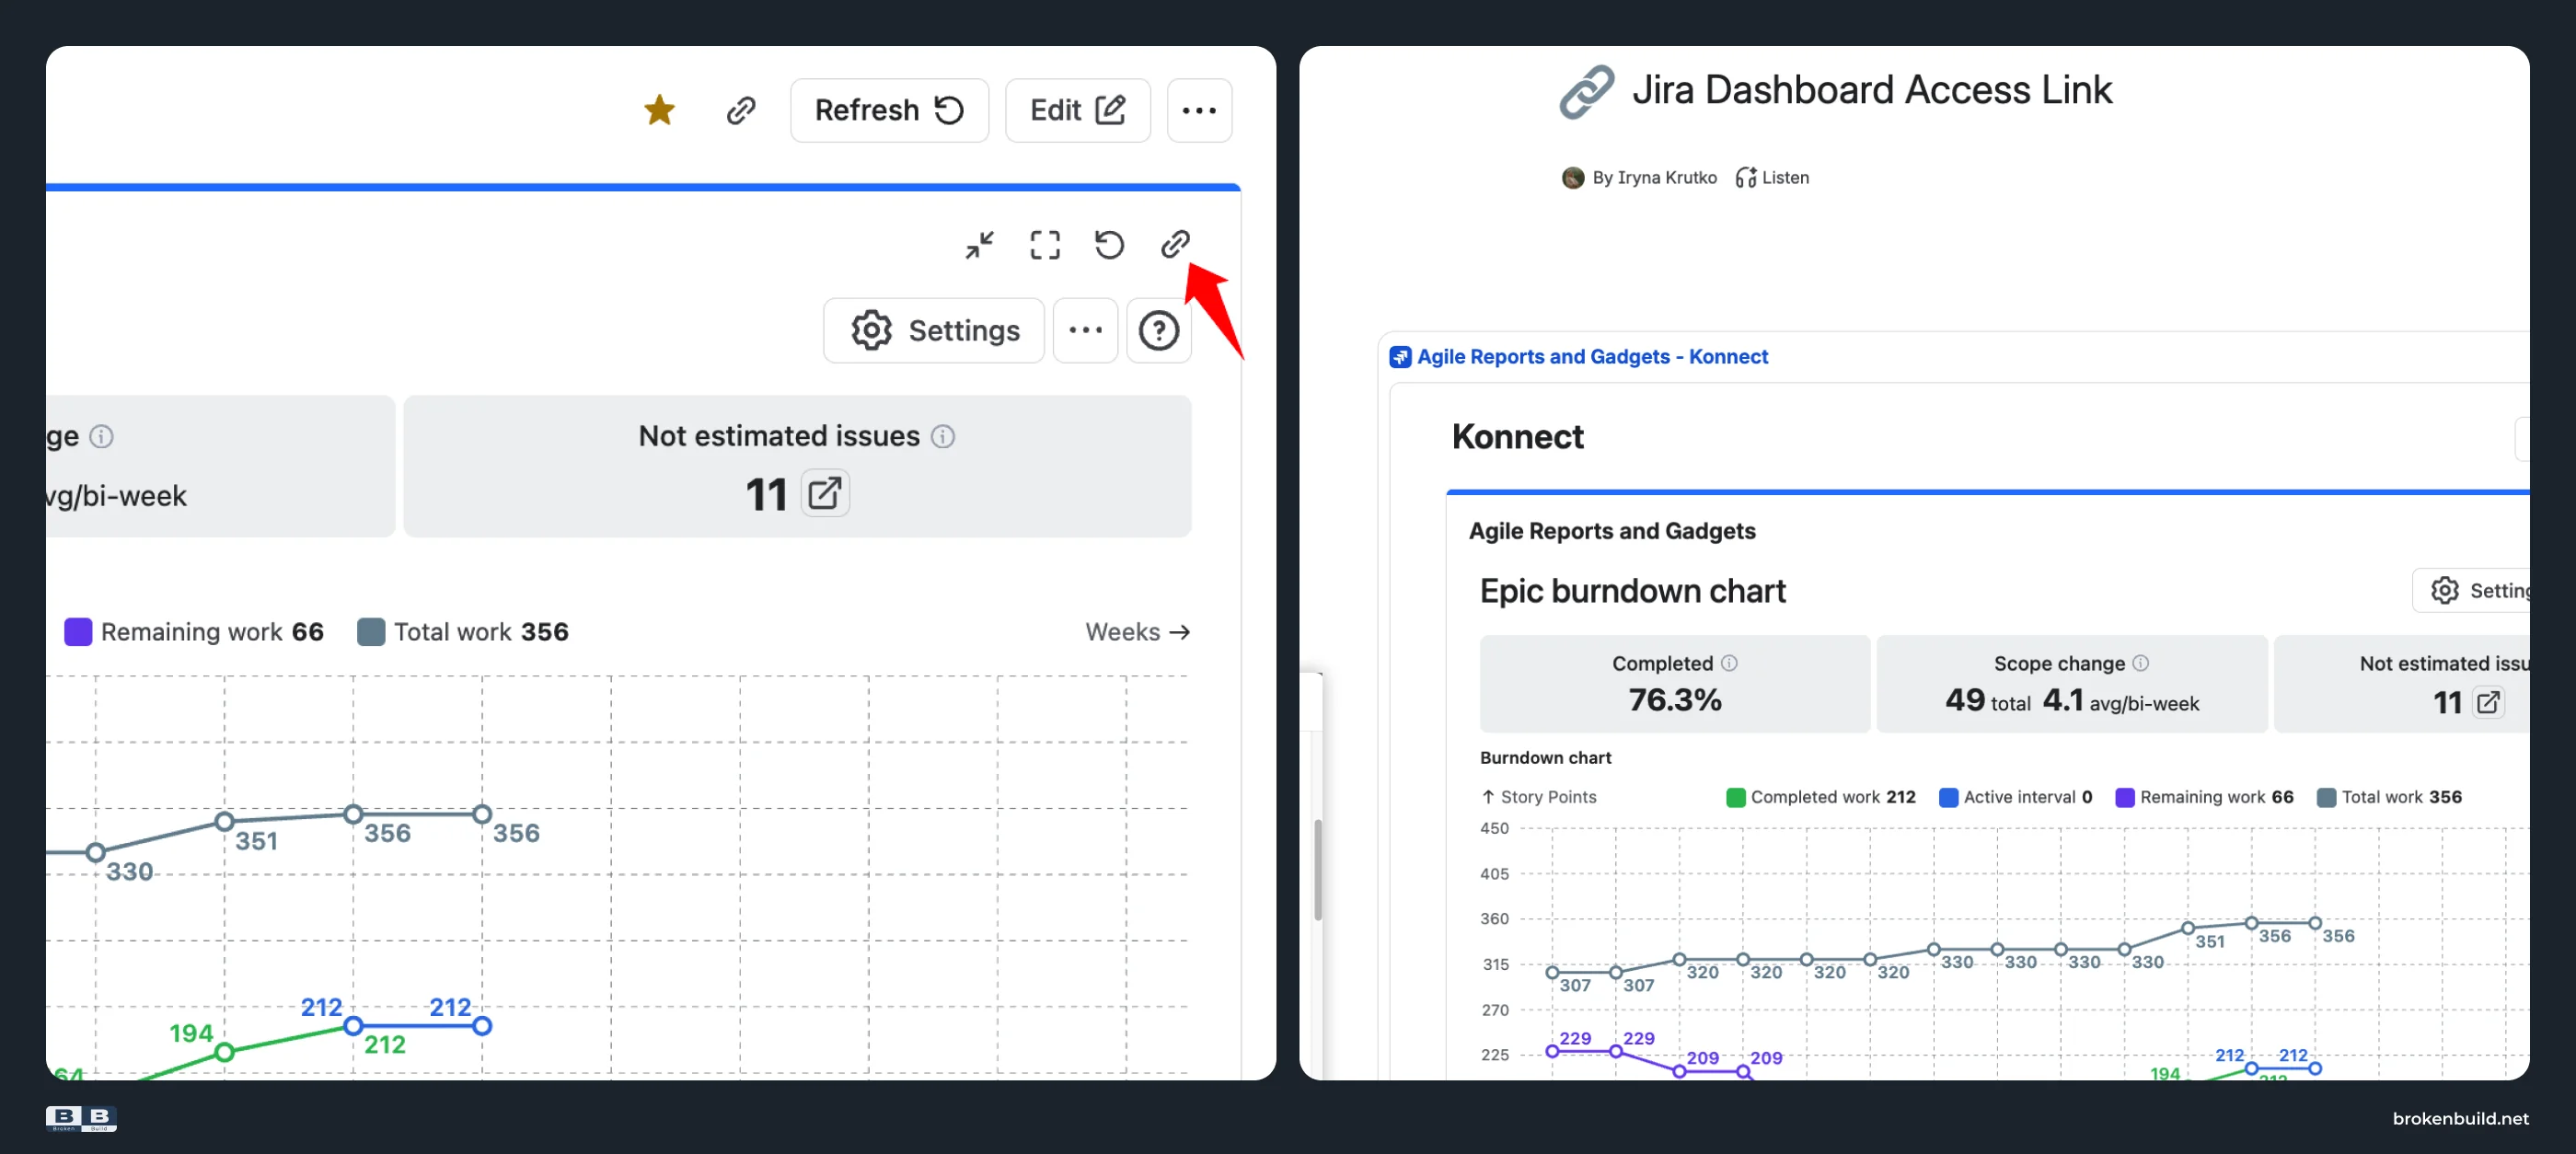The image size is (2576, 1154).
Task: Open Agile Reports and Gadgets - Konnect link
Action: point(1592,357)
